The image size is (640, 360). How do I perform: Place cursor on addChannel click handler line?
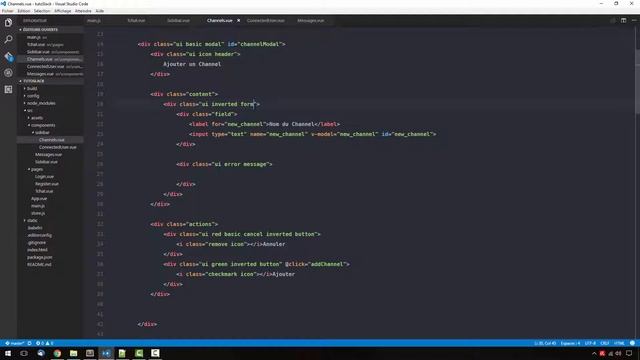click(x=256, y=264)
